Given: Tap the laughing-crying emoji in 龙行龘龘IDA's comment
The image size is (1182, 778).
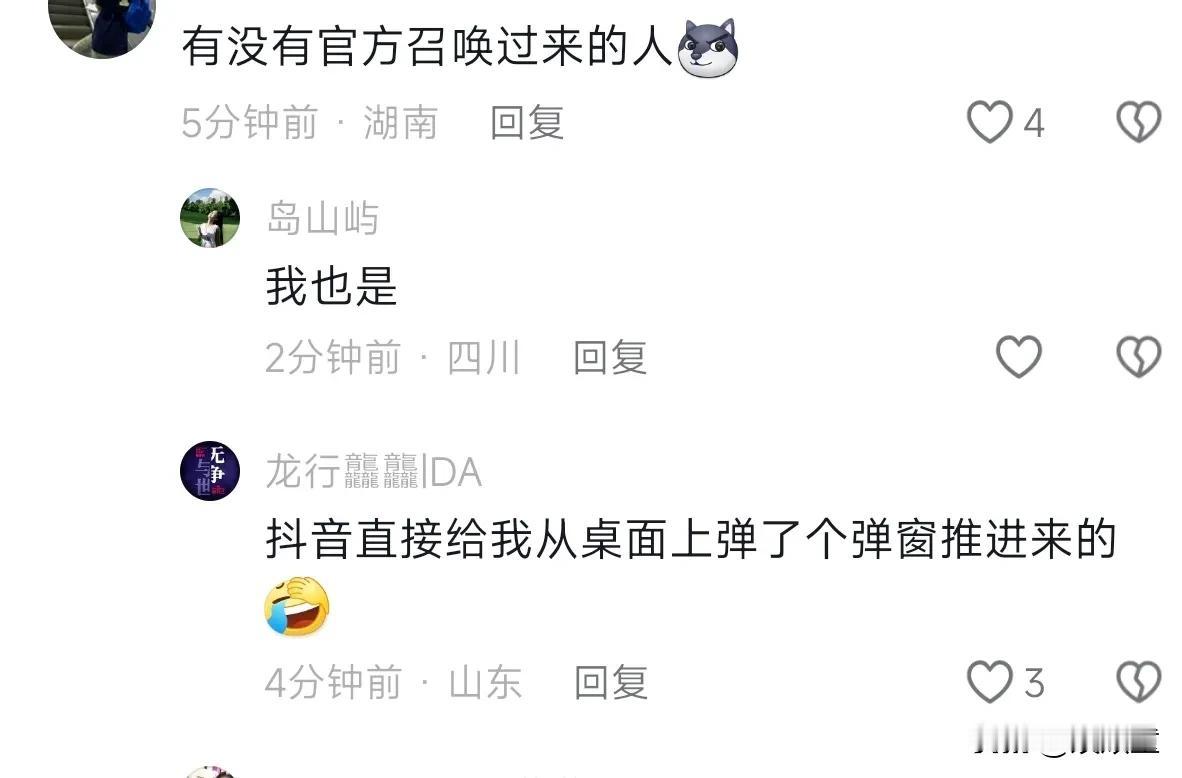Looking at the screenshot, I should (x=297, y=606).
